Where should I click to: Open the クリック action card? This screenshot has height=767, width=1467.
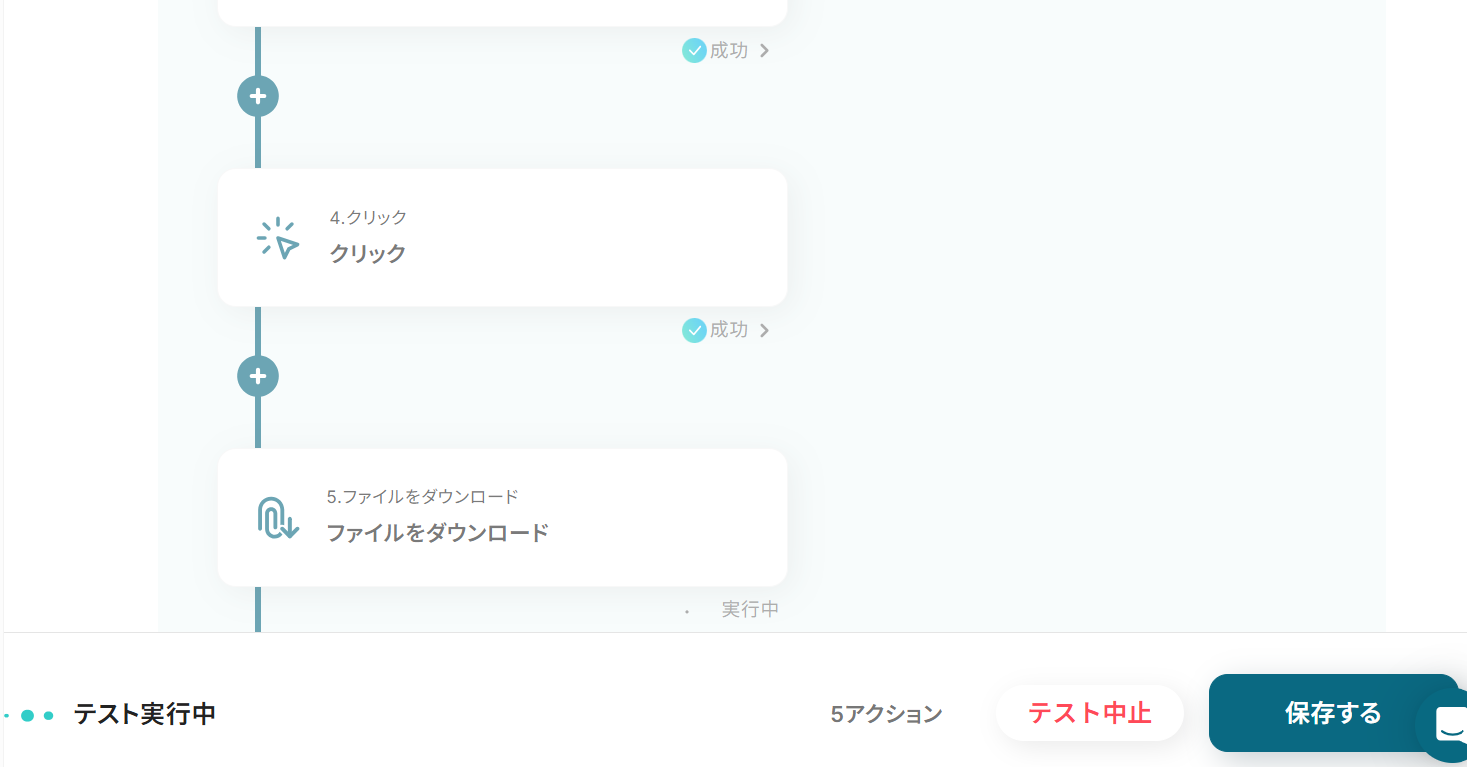502,237
